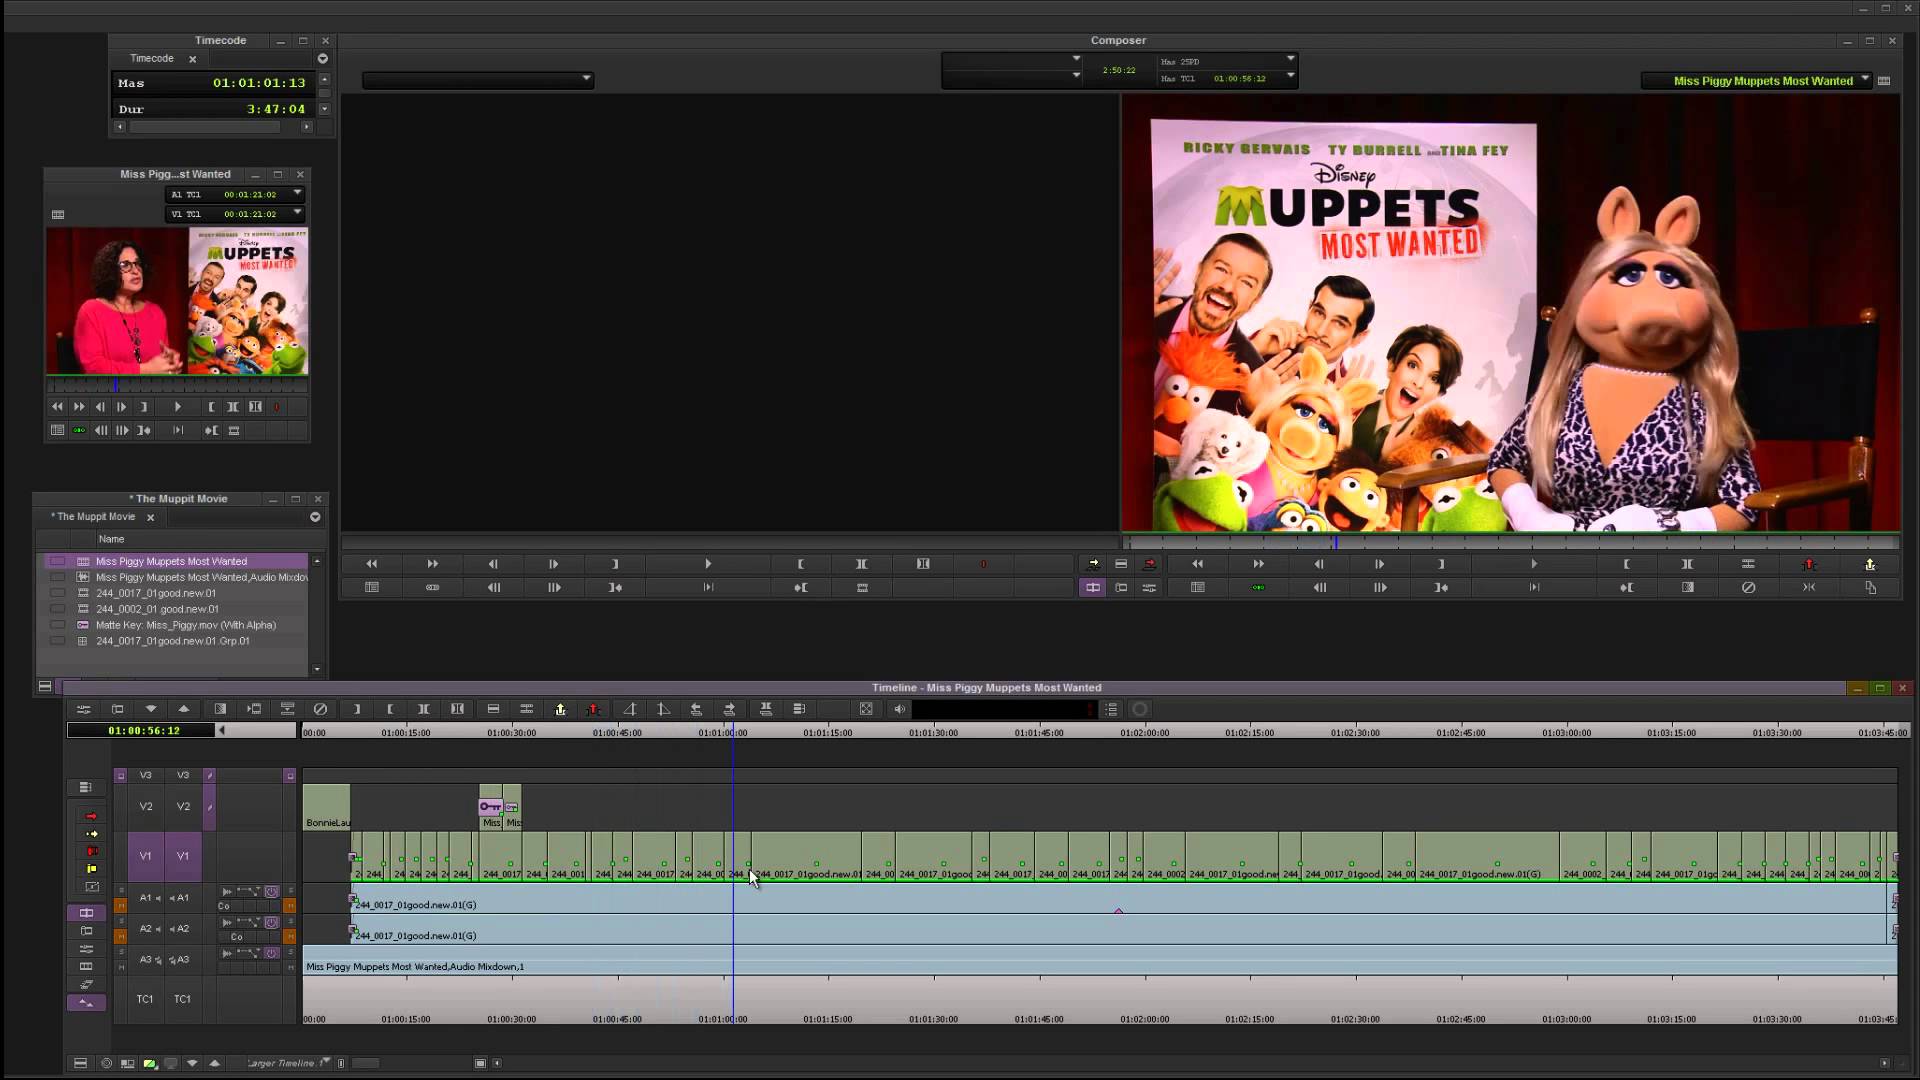The width and height of the screenshot is (1920, 1080).
Task: Click yellow Splice-In button under record monitor
Action: coord(1869,564)
